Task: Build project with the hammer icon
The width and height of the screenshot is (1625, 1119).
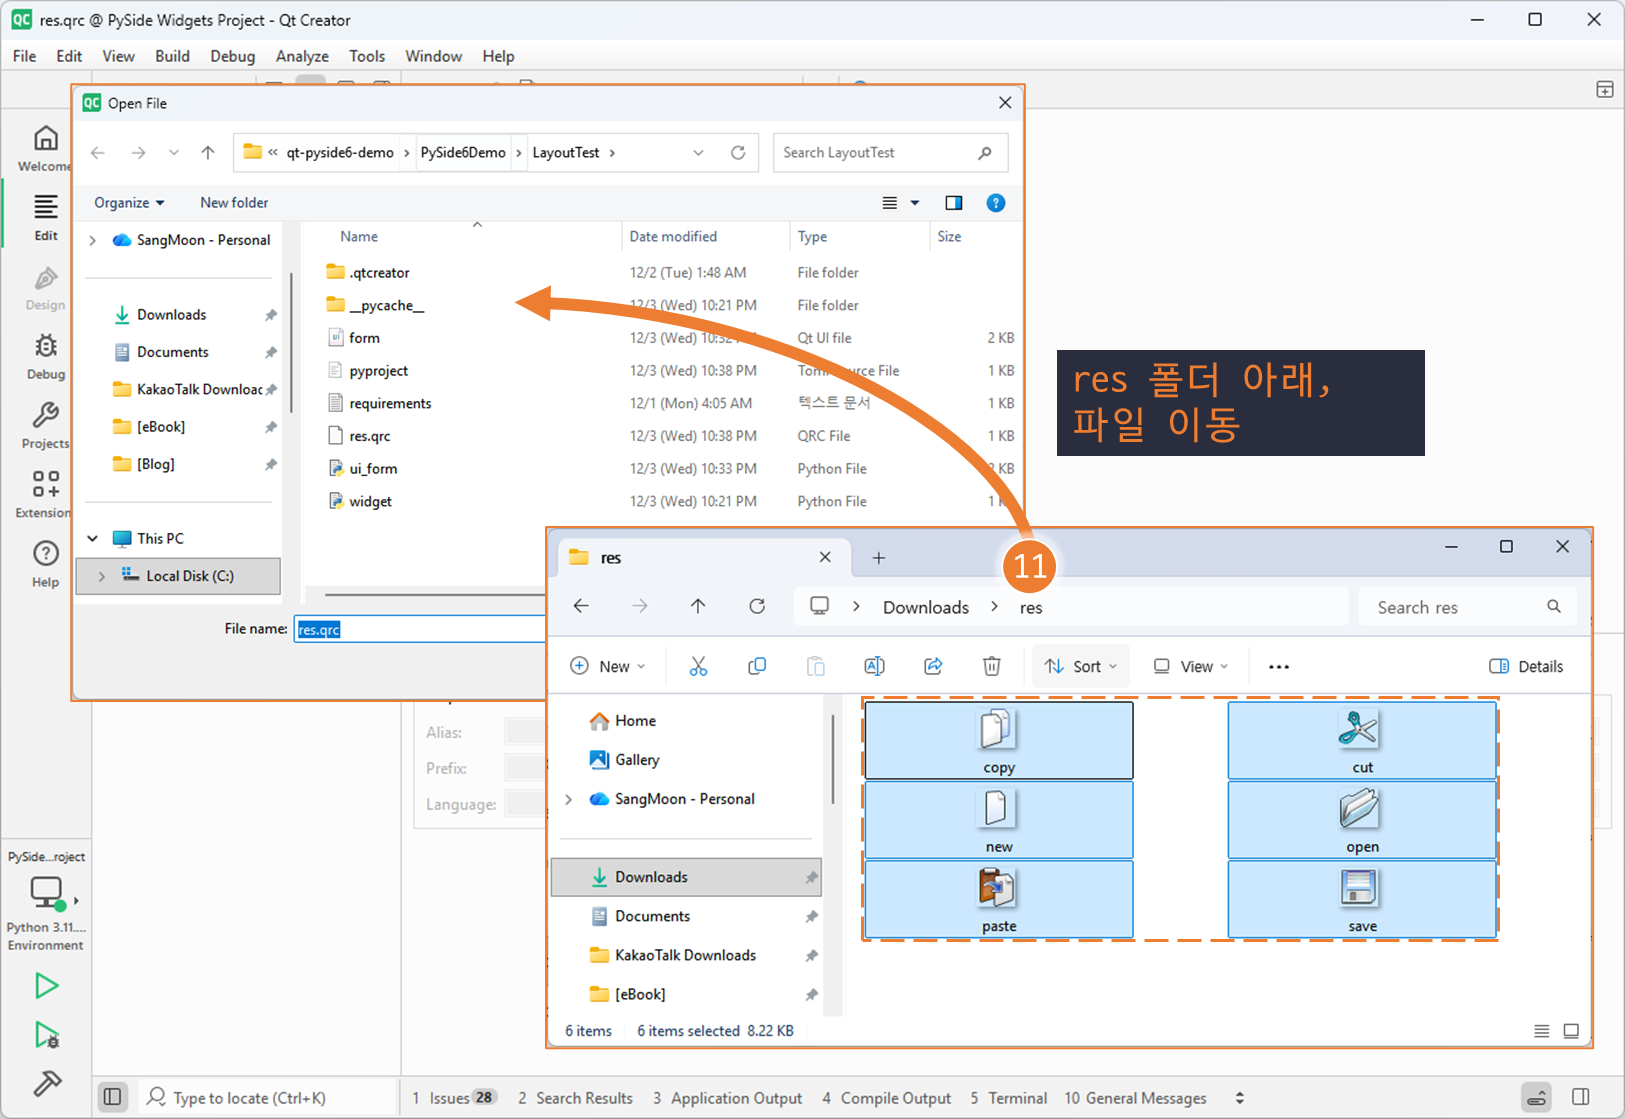Action: click(x=47, y=1083)
